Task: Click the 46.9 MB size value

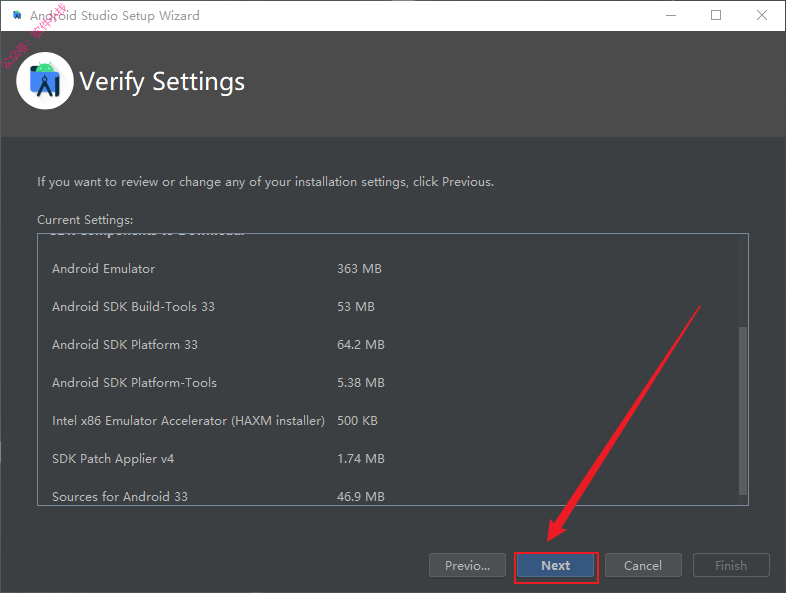Action: pyautogui.click(x=361, y=497)
